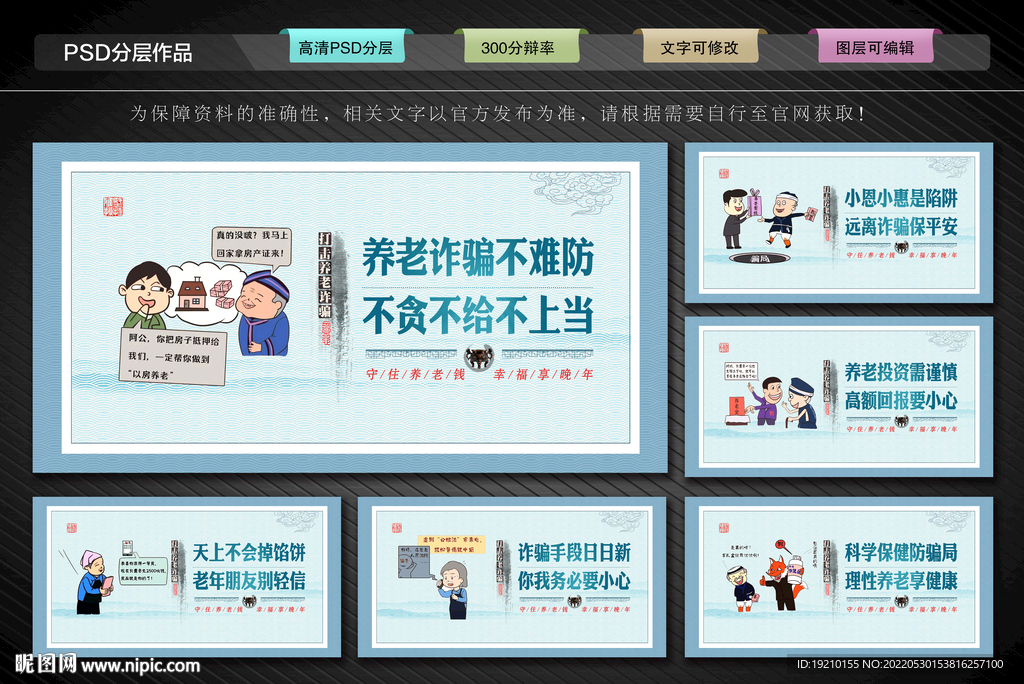This screenshot has width=1024, height=684.
Task: Click the PSD分层作品 title text
Action: pos(128,52)
